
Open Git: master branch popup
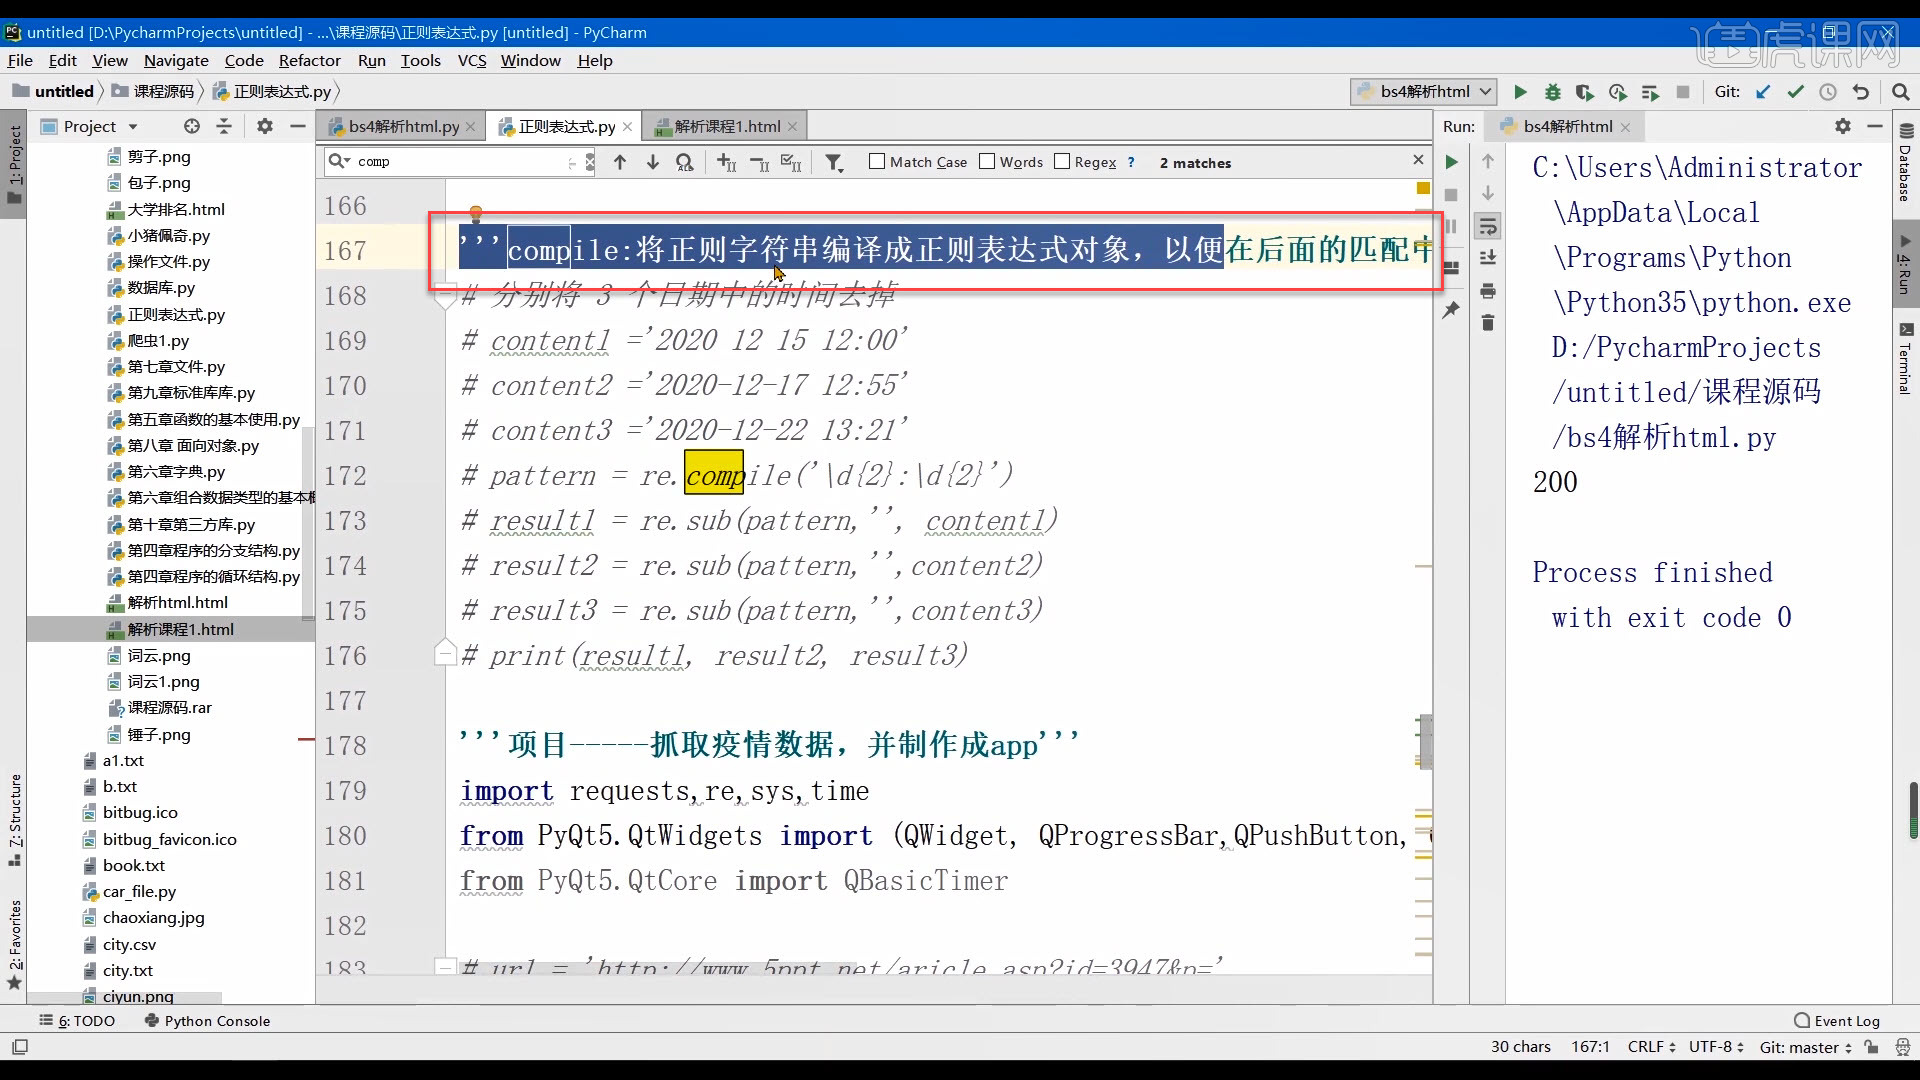tap(1806, 1047)
